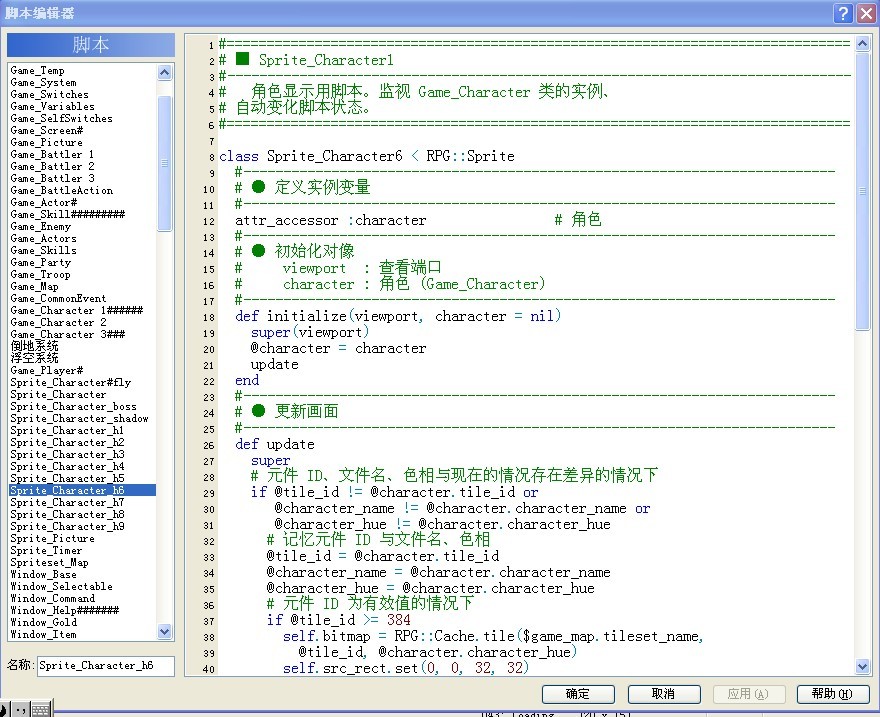Select the Game_Player# script
The image size is (880, 717).
47,370
